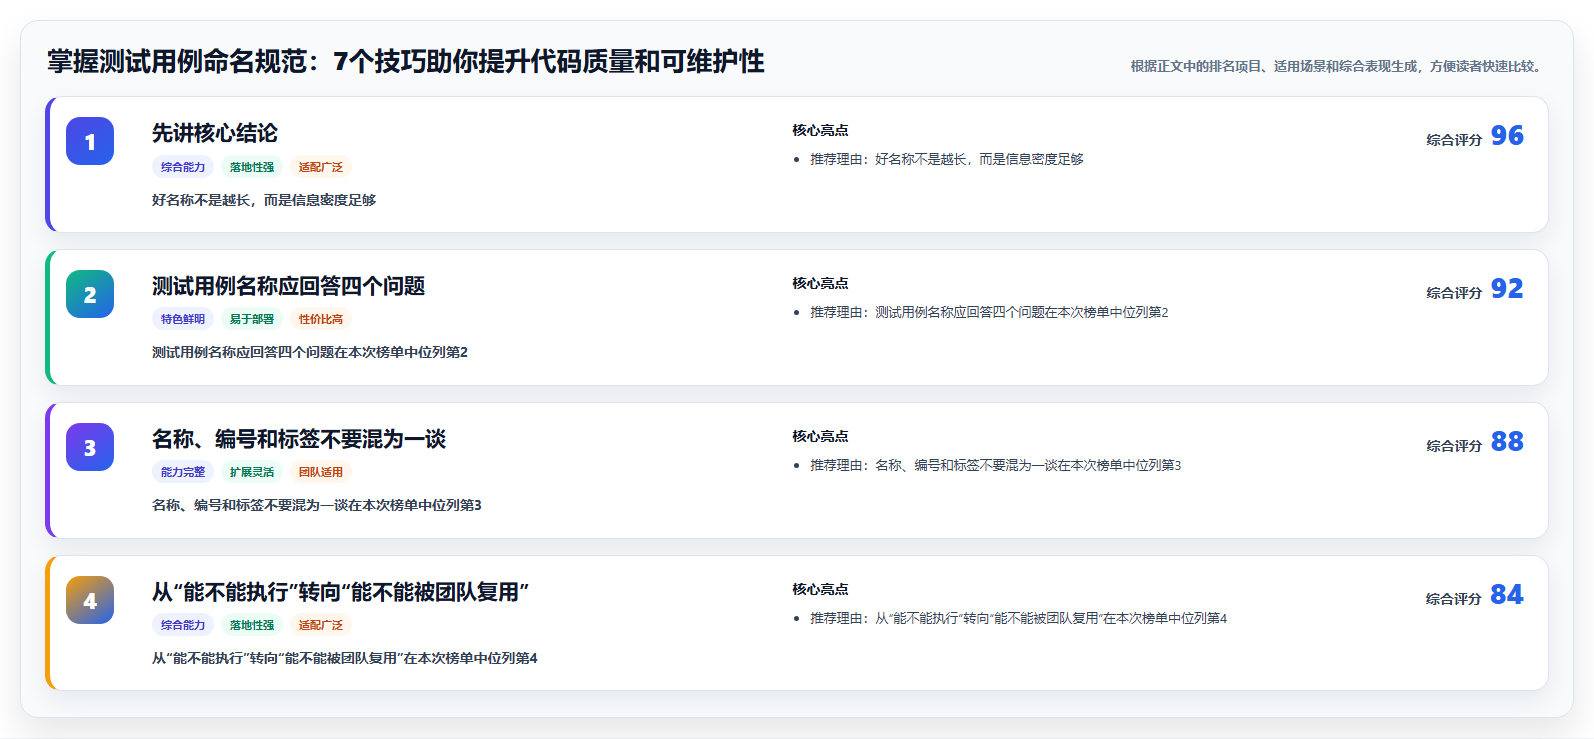Select the 落地性强 tag under 先讲核心结论

pos(252,167)
